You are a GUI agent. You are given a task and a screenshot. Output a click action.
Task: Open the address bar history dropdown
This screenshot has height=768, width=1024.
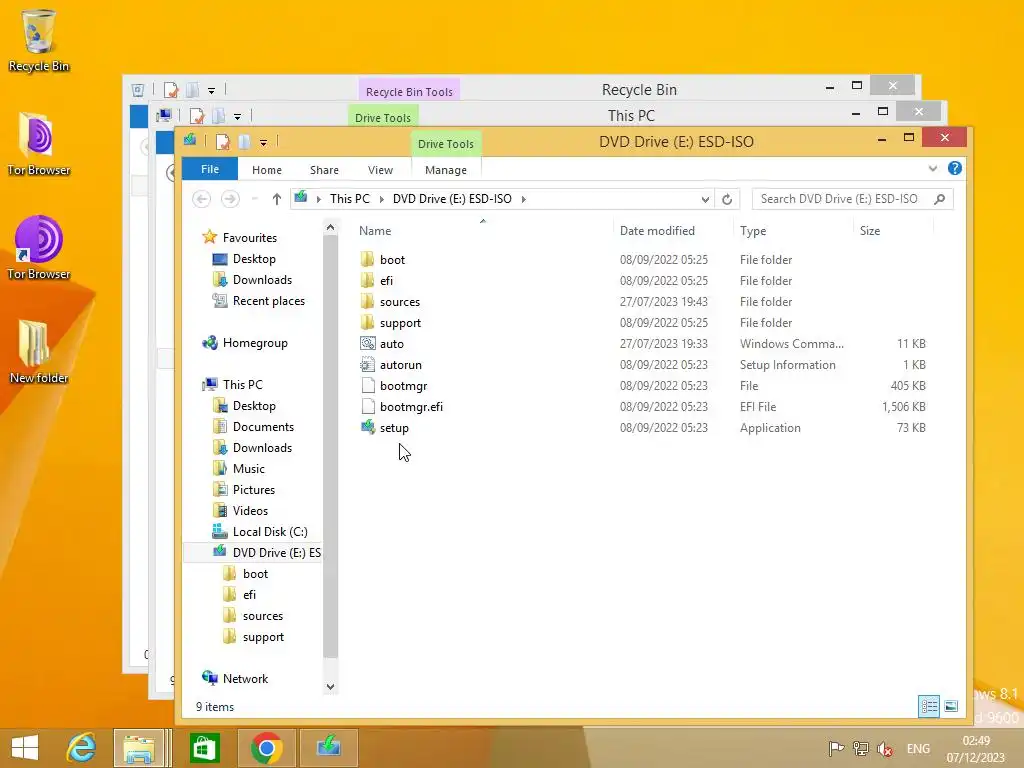pos(705,199)
